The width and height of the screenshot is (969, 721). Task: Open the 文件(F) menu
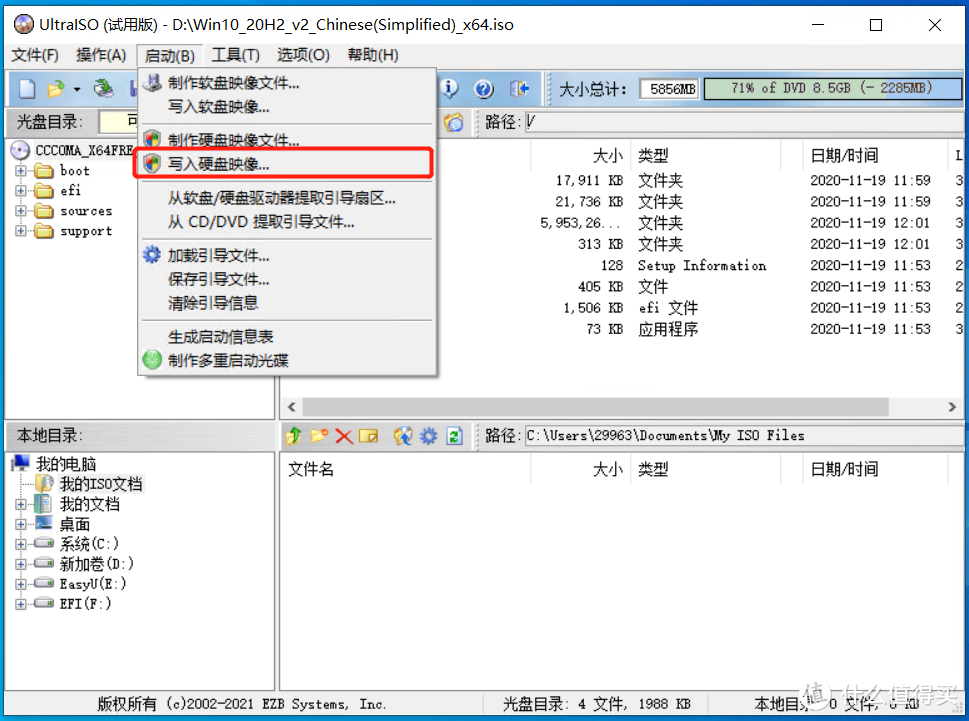pos(35,55)
